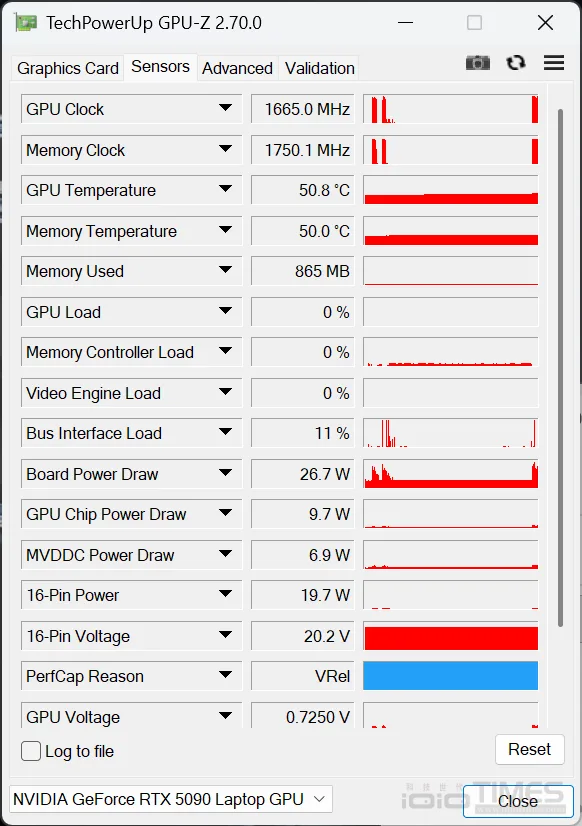Open the Board Power Draw dropdown arrow

point(225,473)
